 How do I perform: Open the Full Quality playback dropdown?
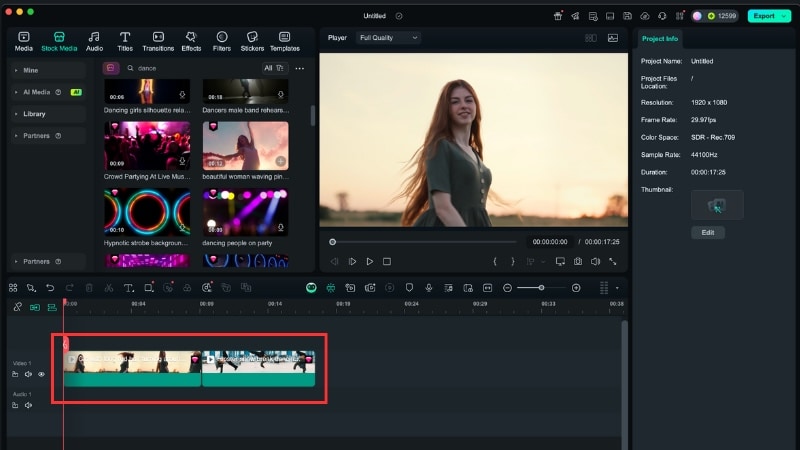(x=389, y=38)
